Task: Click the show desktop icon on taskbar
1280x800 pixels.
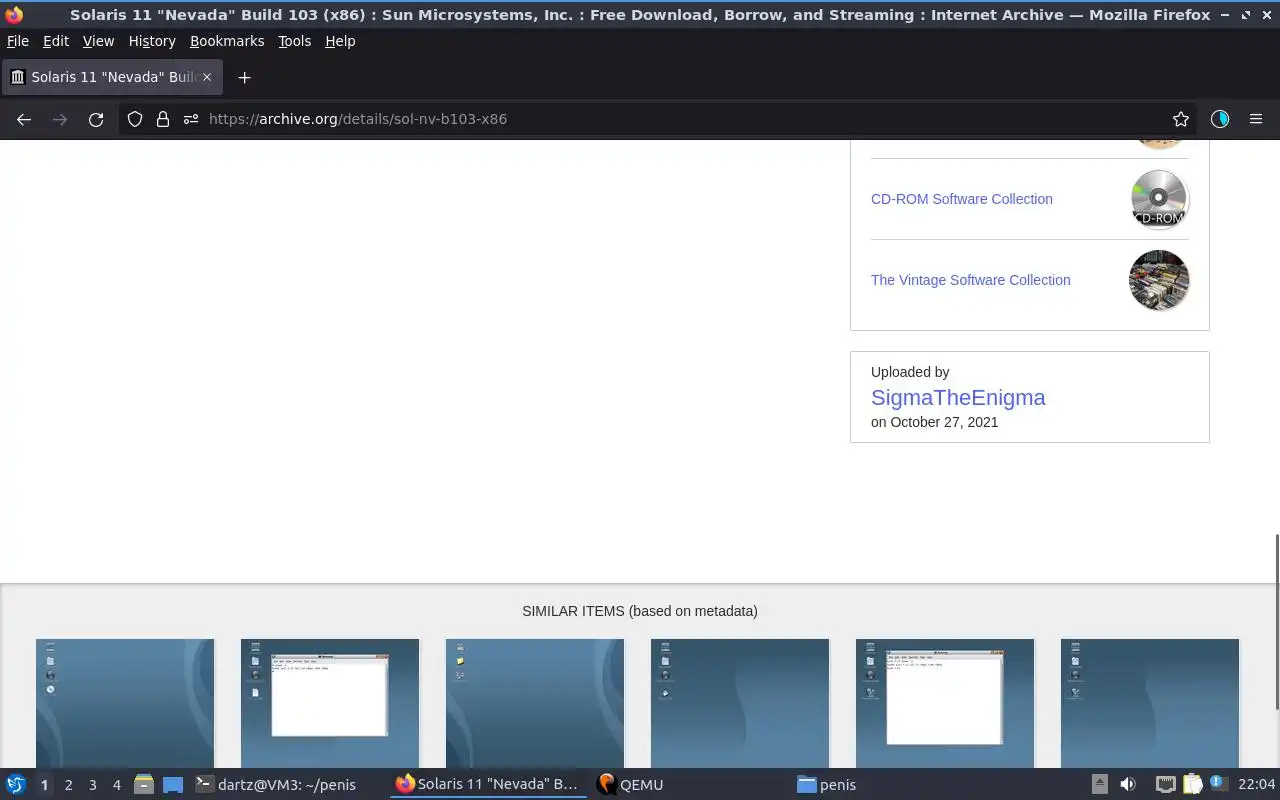Action: point(173,785)
